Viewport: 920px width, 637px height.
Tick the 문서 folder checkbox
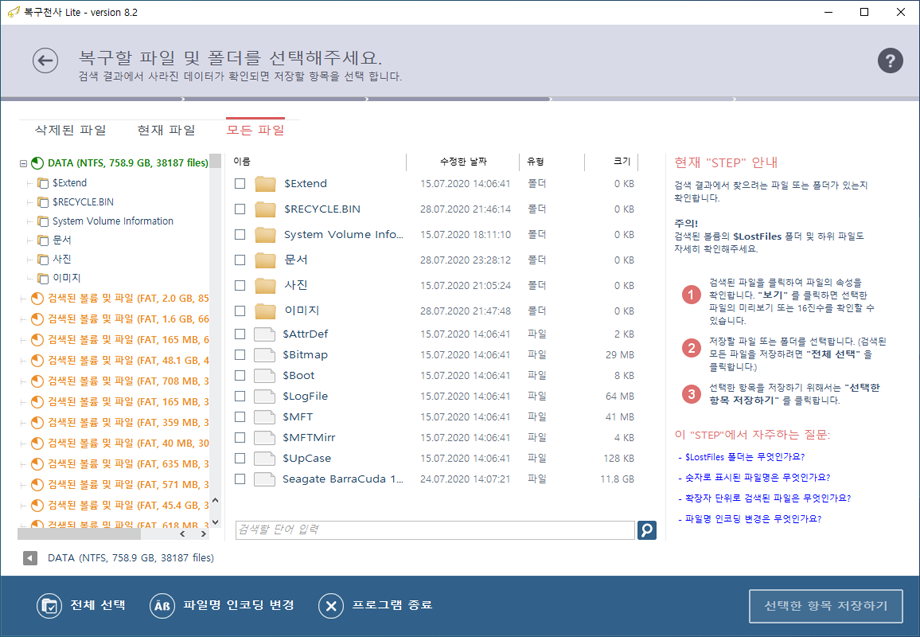(239, 260)
